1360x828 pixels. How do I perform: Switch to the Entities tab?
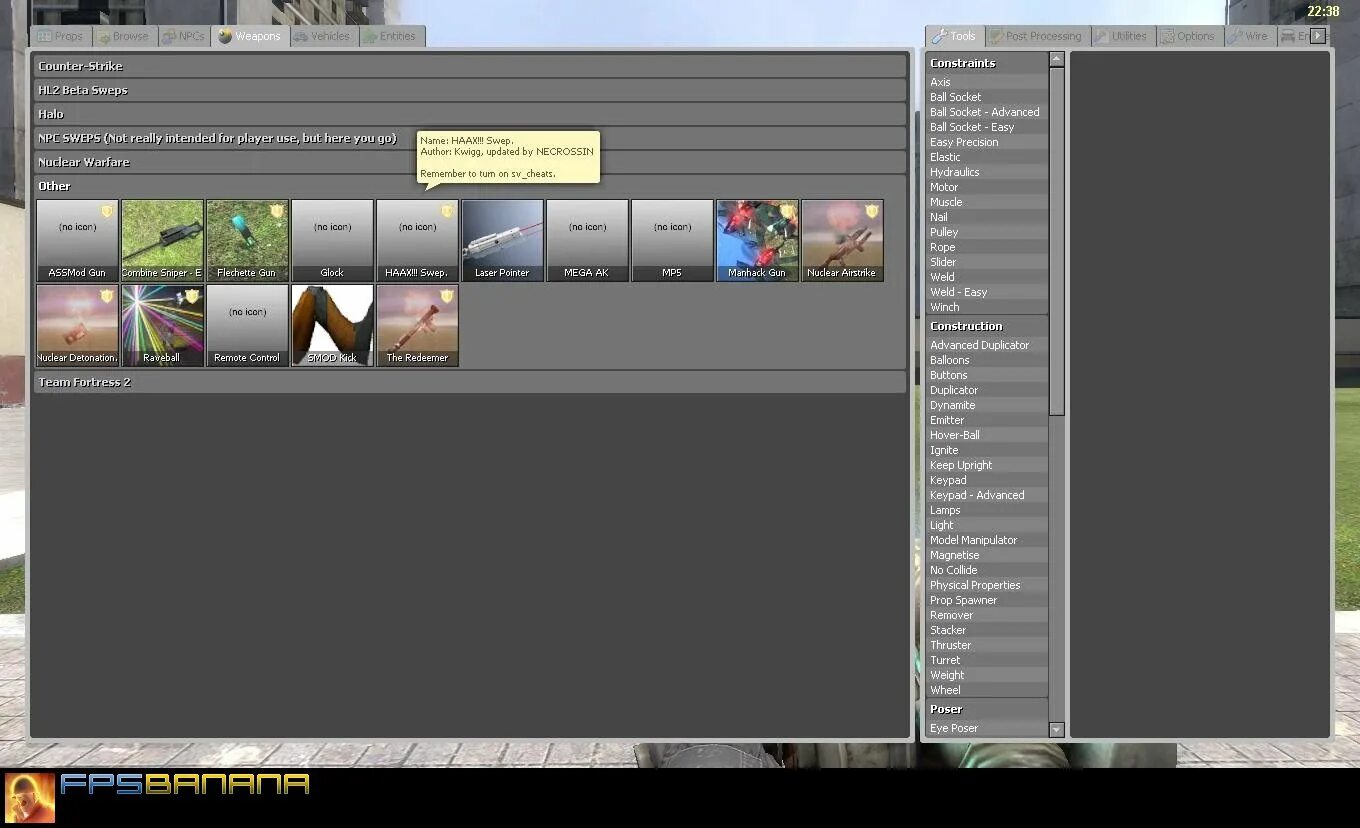coord(391,36)
